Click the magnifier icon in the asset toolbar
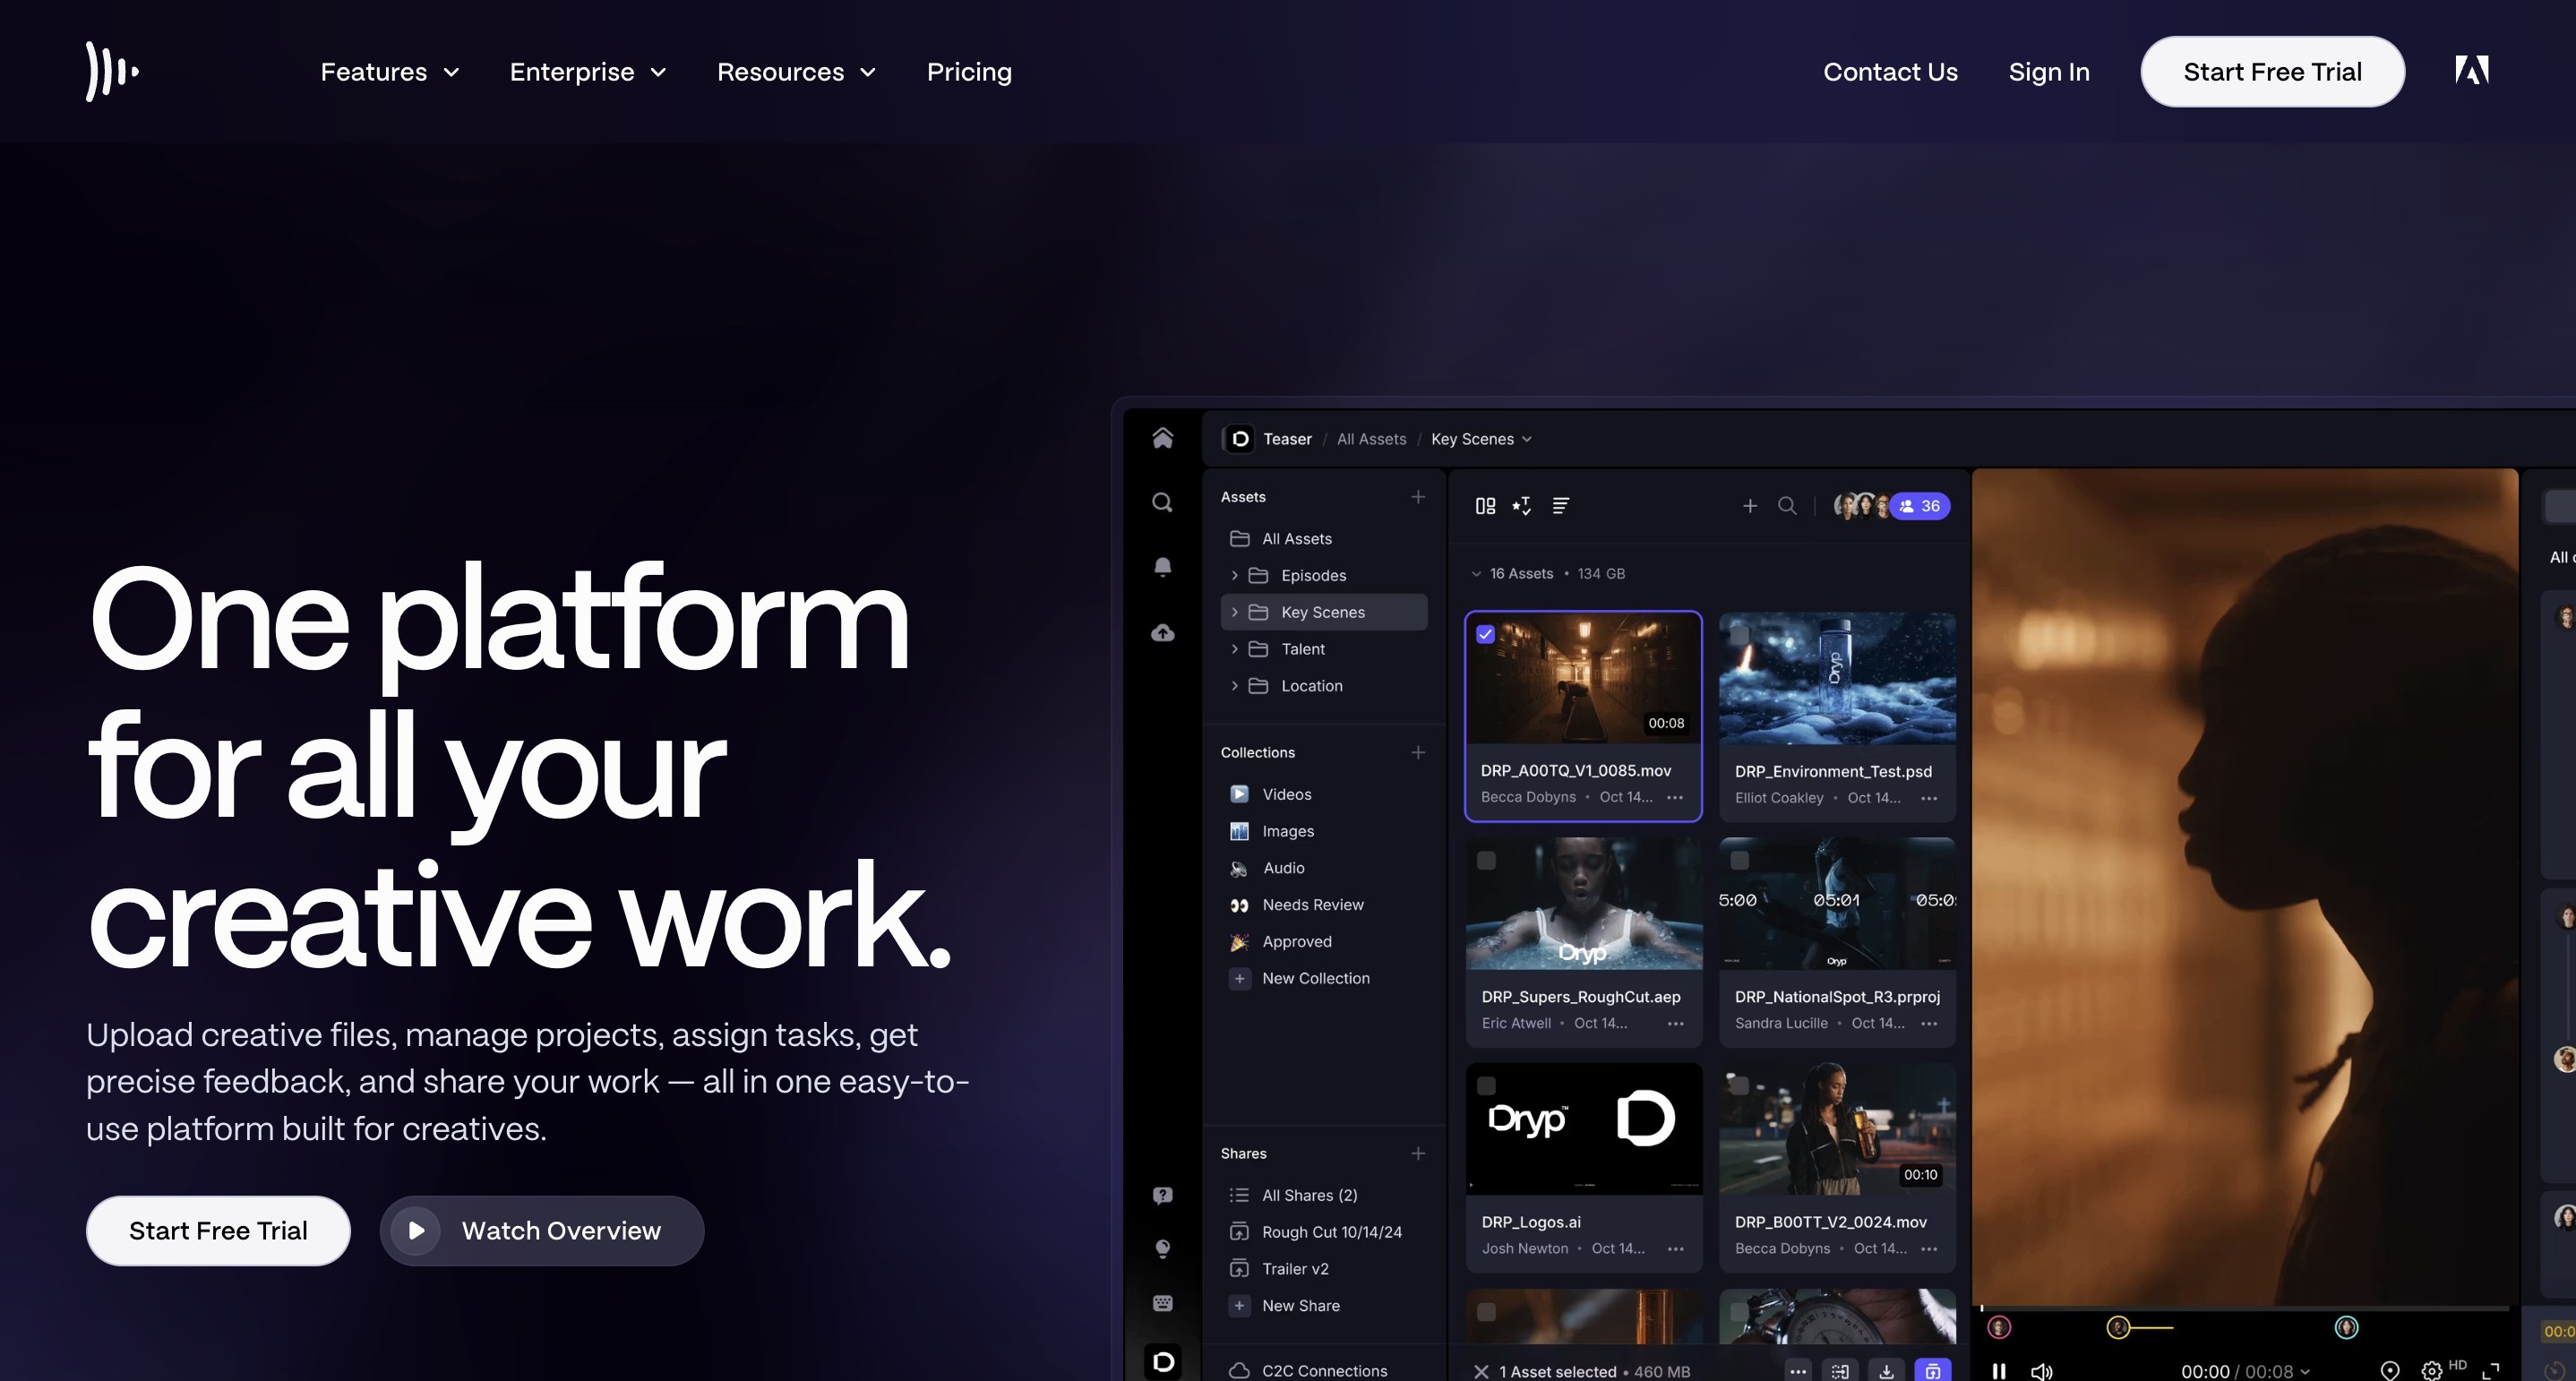The image size is (2576, 1381). pyautogui.click(x=1787, y=506)
